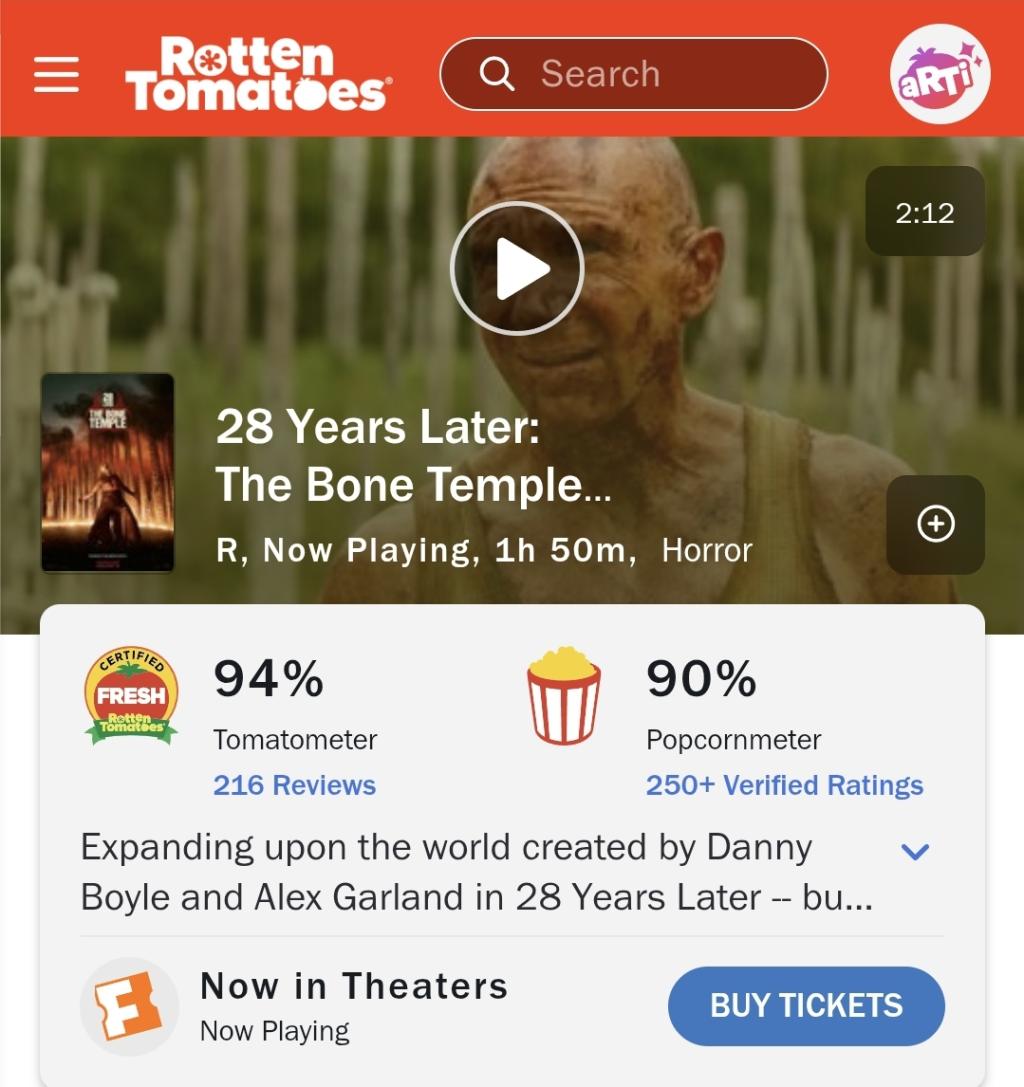Tap the magnifying glass search icon
Screen dimensions: 1024x1087
pyautogui.click(x=497, y=73)
